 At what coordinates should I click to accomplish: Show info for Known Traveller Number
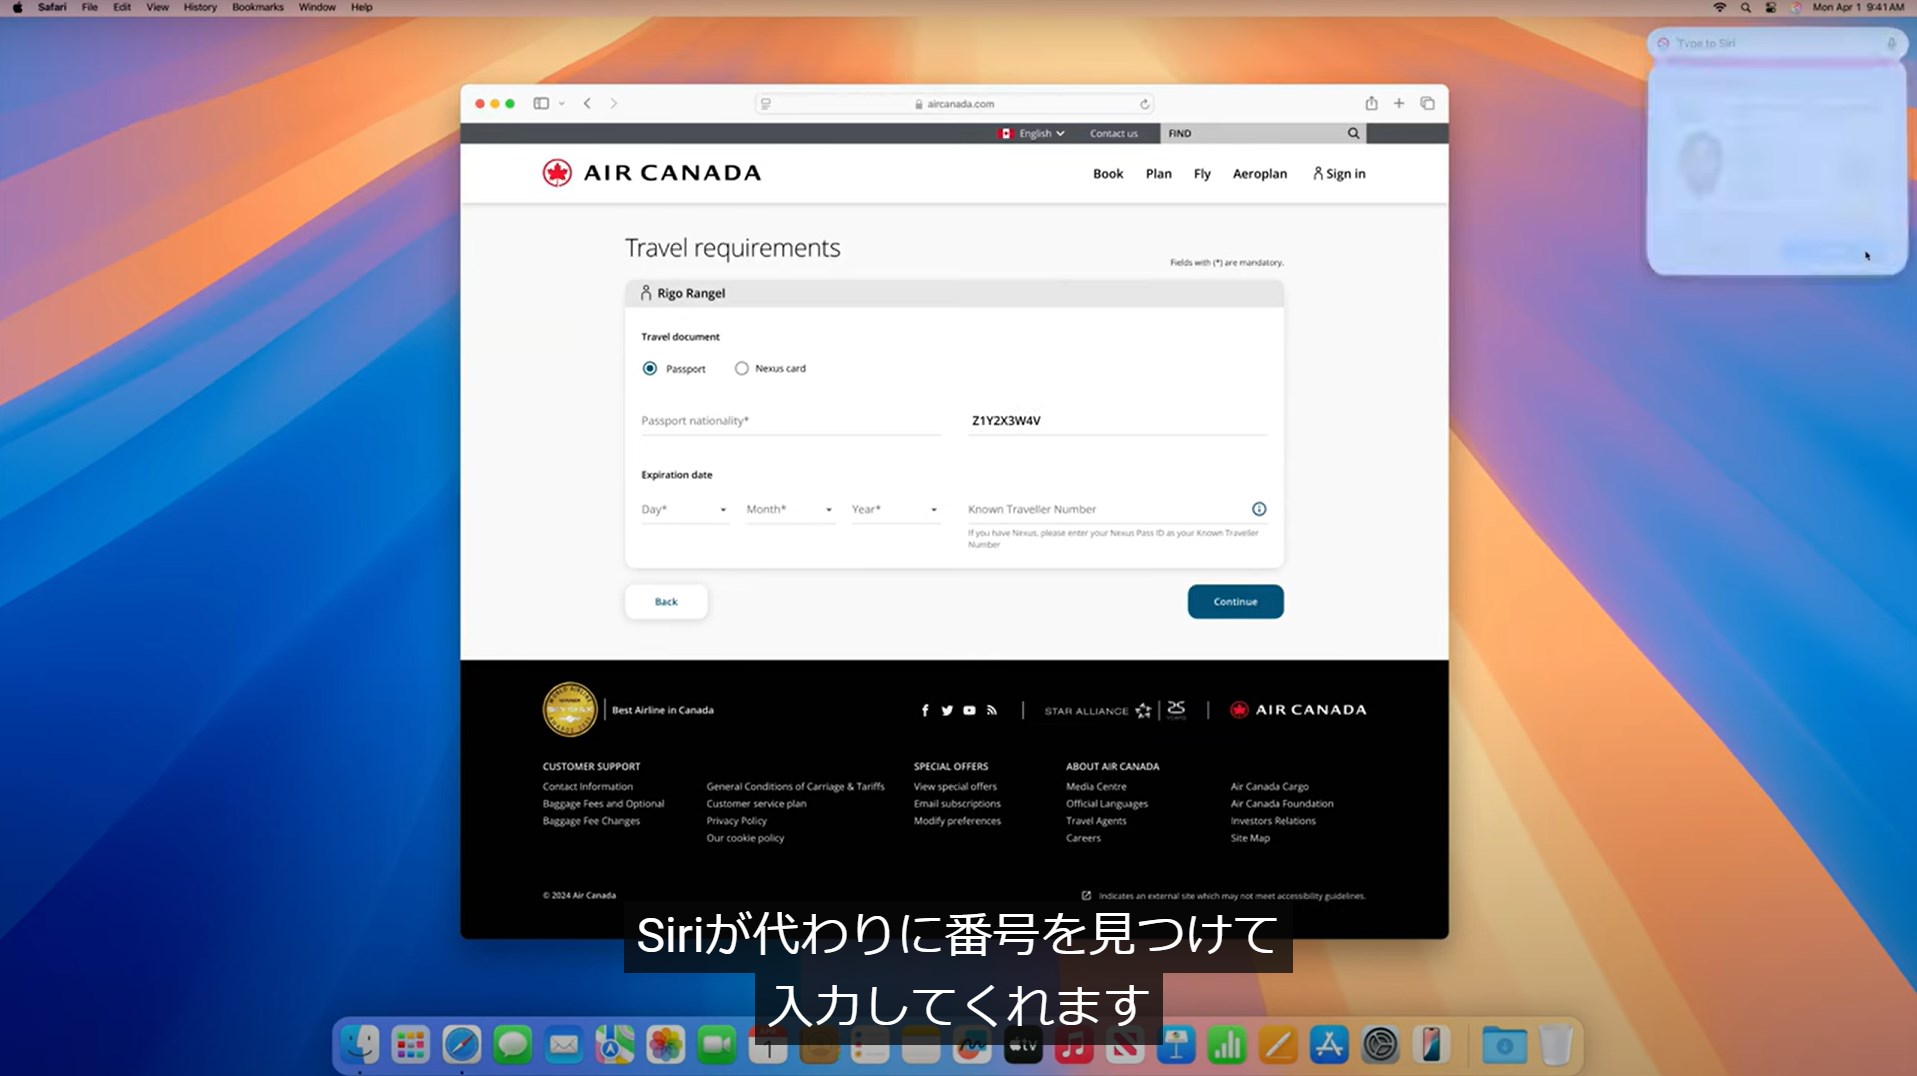[1259, 509]
